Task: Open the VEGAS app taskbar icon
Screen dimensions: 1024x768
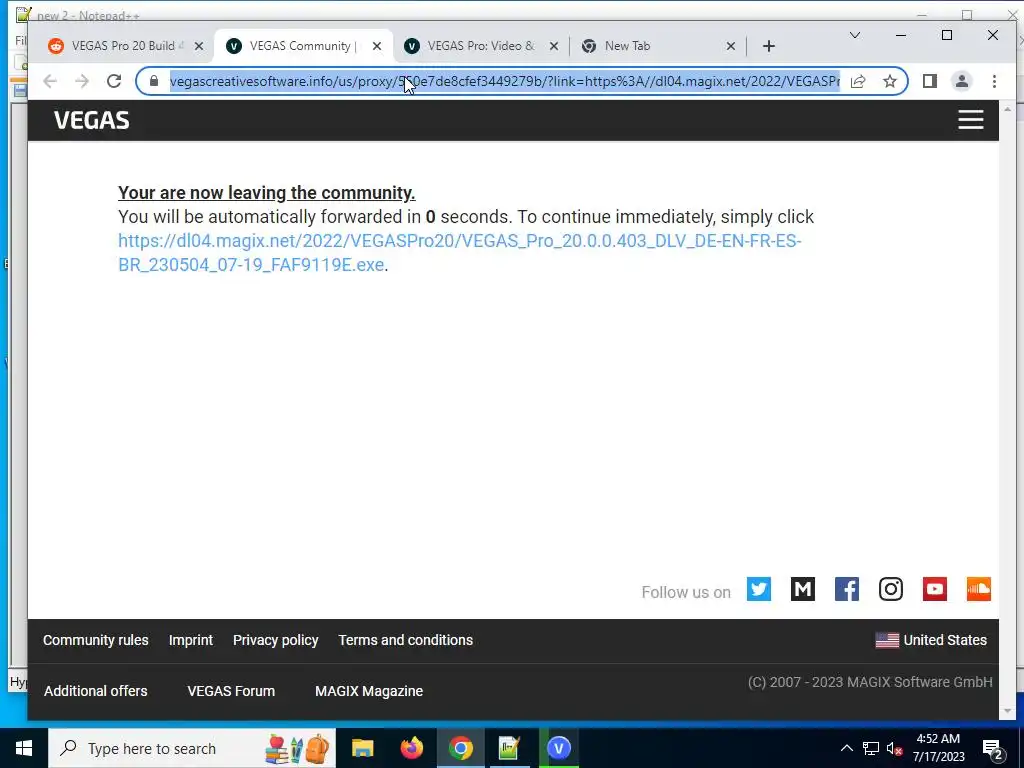Action: 558,748
